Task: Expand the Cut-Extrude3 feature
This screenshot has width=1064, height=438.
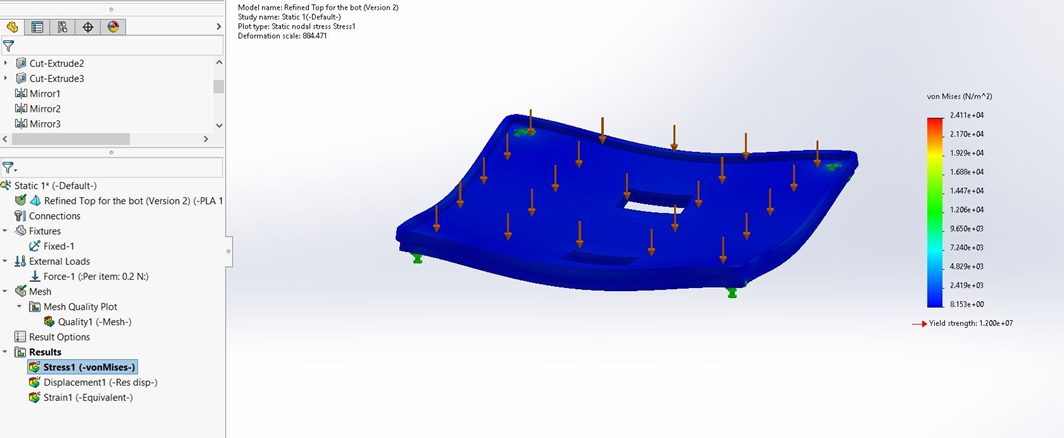Action: click(6, 79)
